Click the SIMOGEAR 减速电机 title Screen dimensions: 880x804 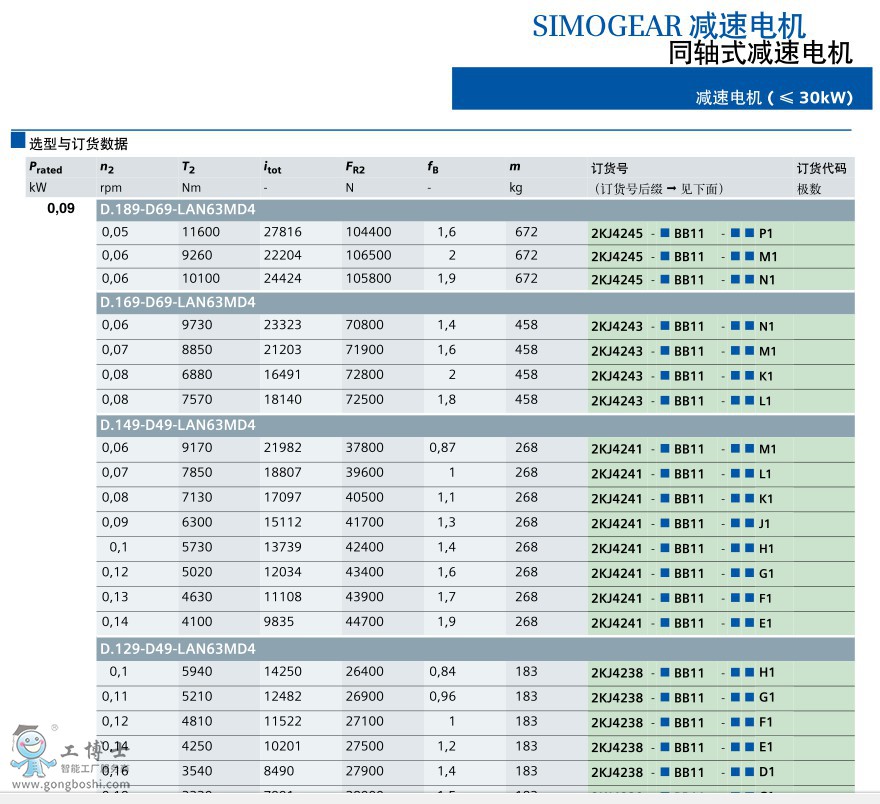tap(668, 25)
